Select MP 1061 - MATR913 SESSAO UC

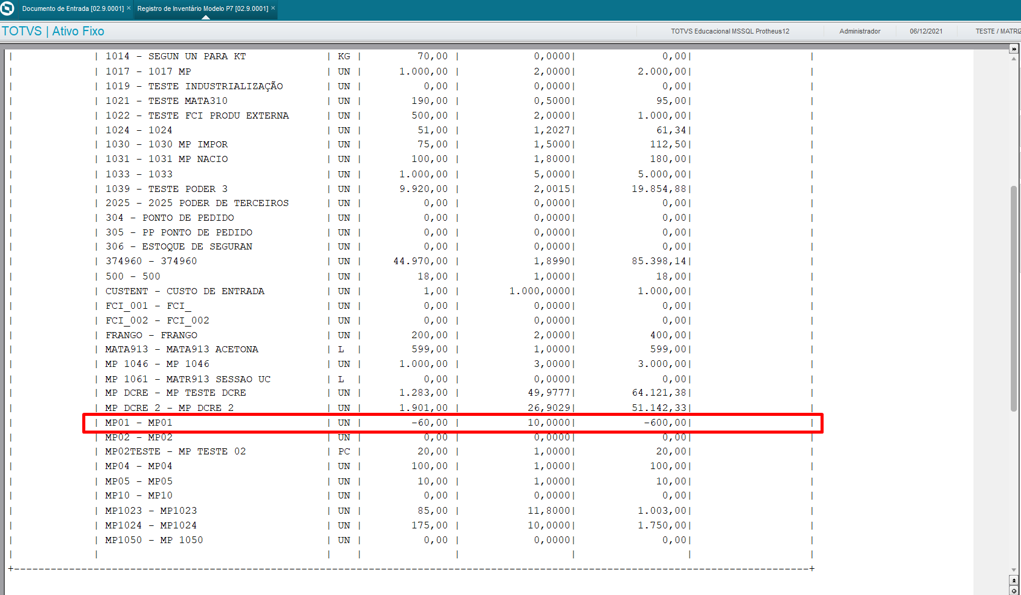(188, 379)
